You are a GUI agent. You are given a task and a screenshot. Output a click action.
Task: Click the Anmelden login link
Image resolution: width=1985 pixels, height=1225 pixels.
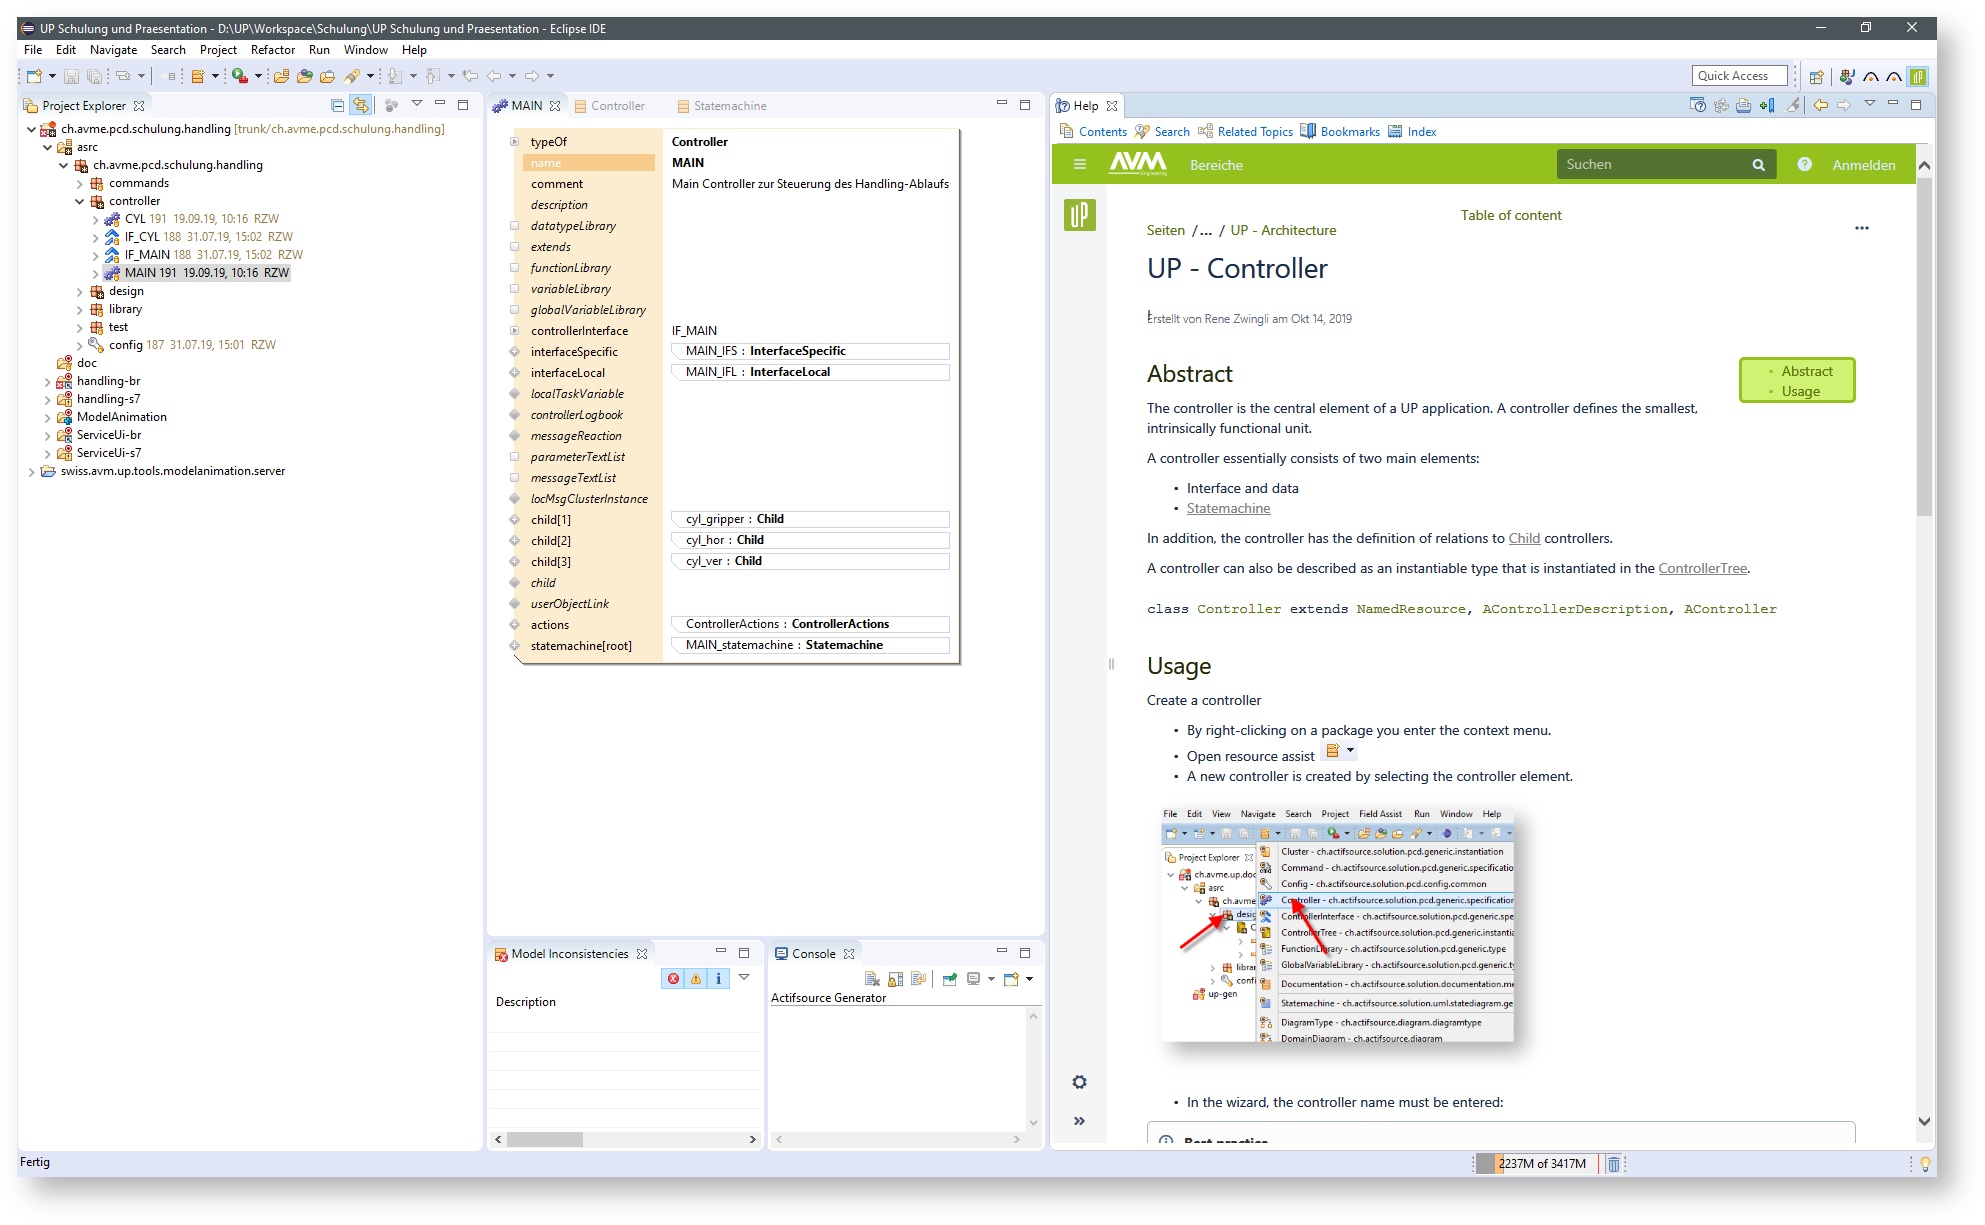pyautogui.click(x=1863, y=165)
